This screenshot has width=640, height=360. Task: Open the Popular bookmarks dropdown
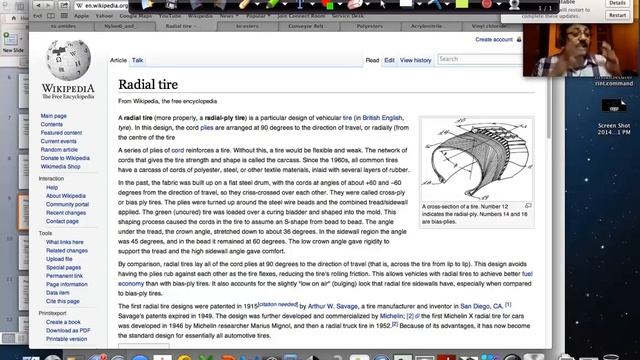pos(258,16)
